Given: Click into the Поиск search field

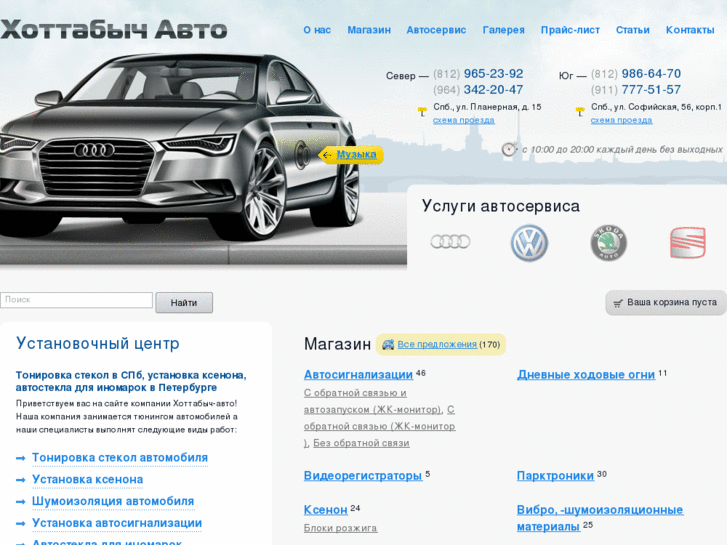Looking at the screenshot, I should 76,300.
